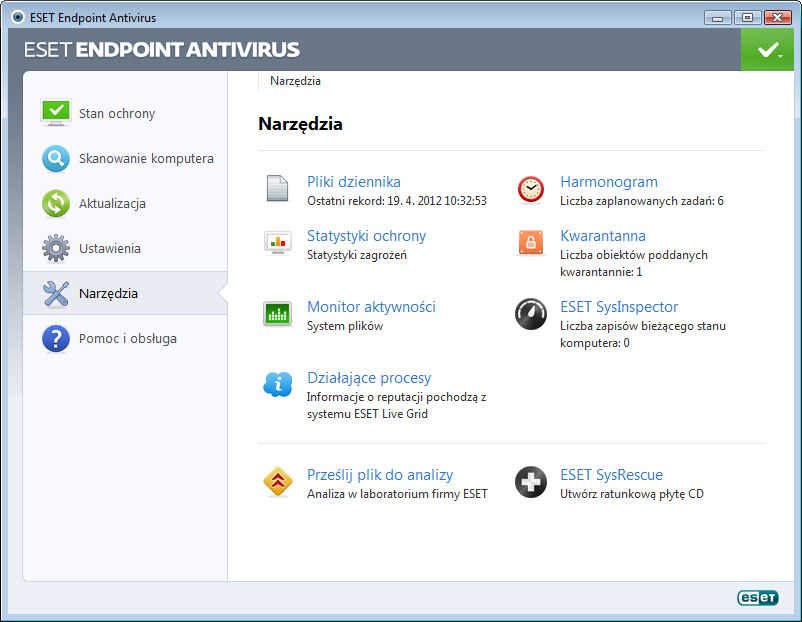Viewport: 802px width, 622px height.
Task: Open the Kwarantanna link
Action: [603, 236]
